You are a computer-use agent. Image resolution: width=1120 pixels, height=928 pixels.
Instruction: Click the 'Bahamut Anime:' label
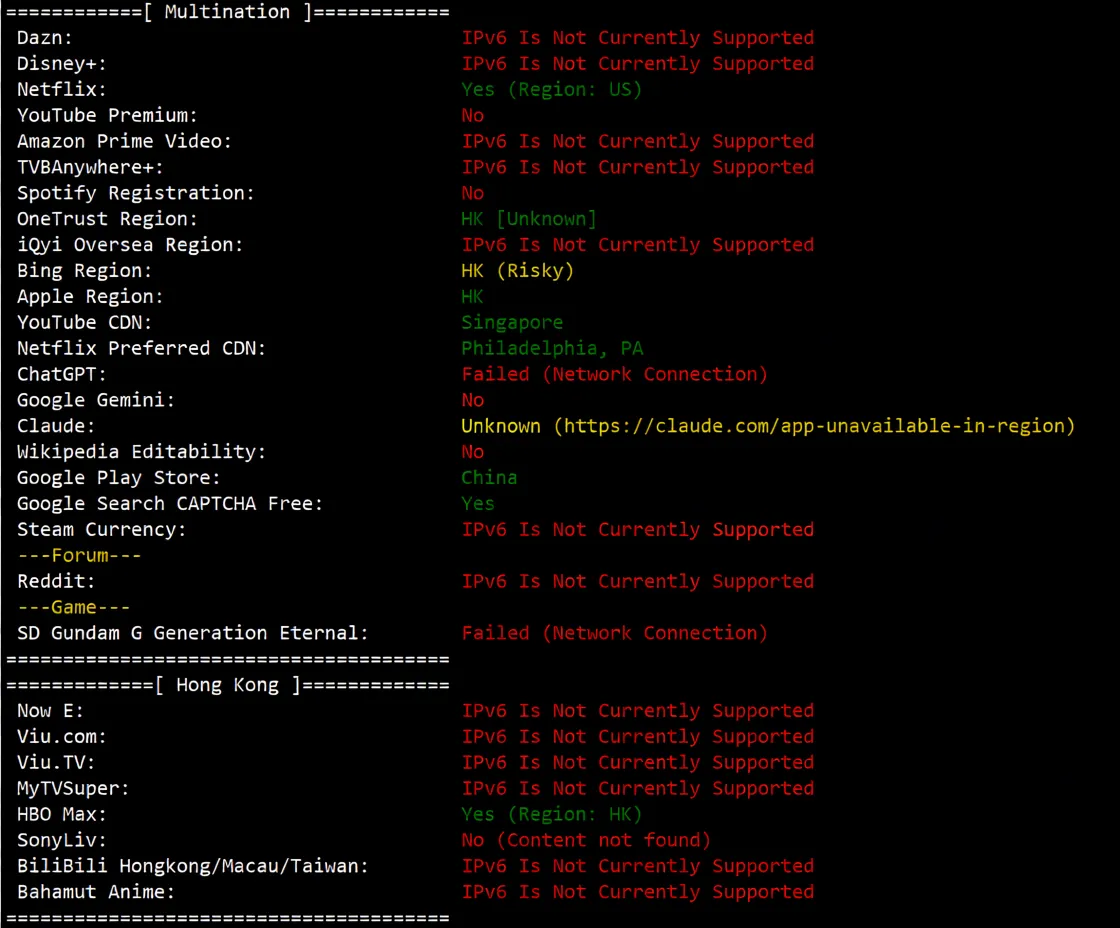coord(96,892)
